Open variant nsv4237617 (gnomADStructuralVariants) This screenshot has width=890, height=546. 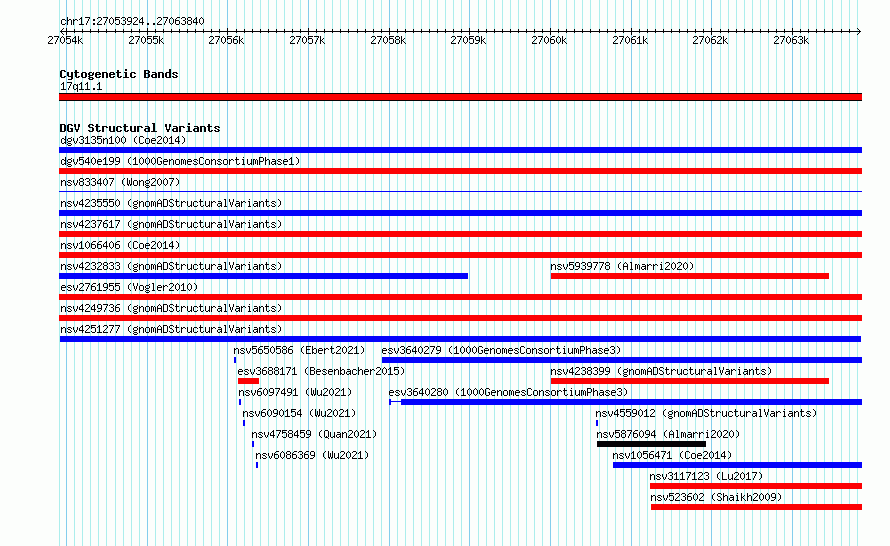coord(171,224)
